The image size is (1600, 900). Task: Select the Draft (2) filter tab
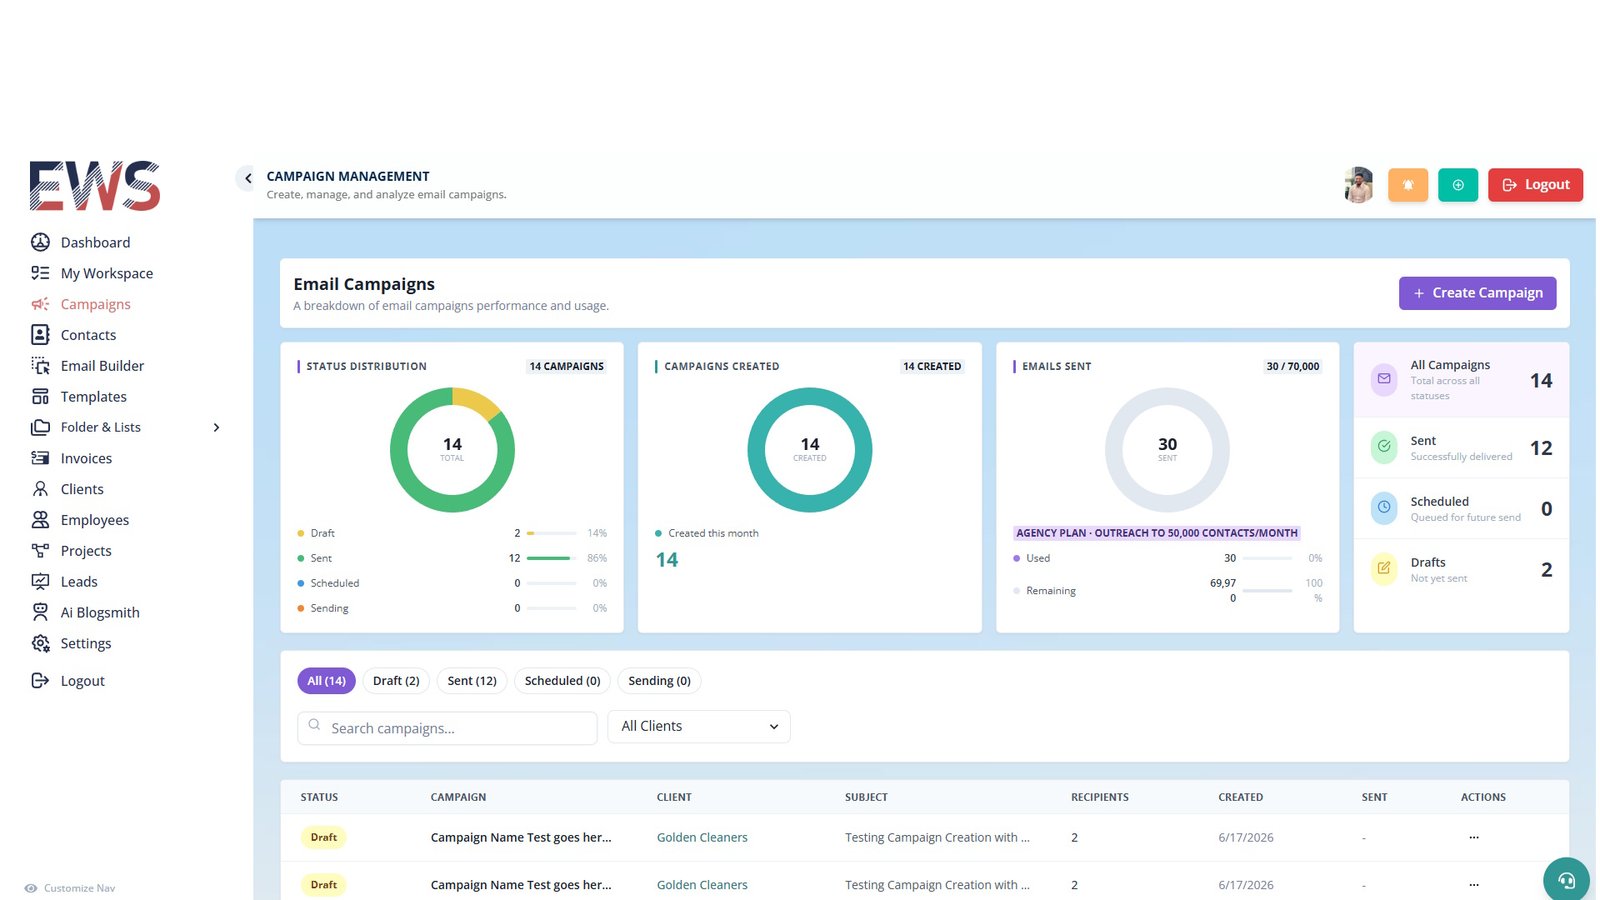pos(396,681)
